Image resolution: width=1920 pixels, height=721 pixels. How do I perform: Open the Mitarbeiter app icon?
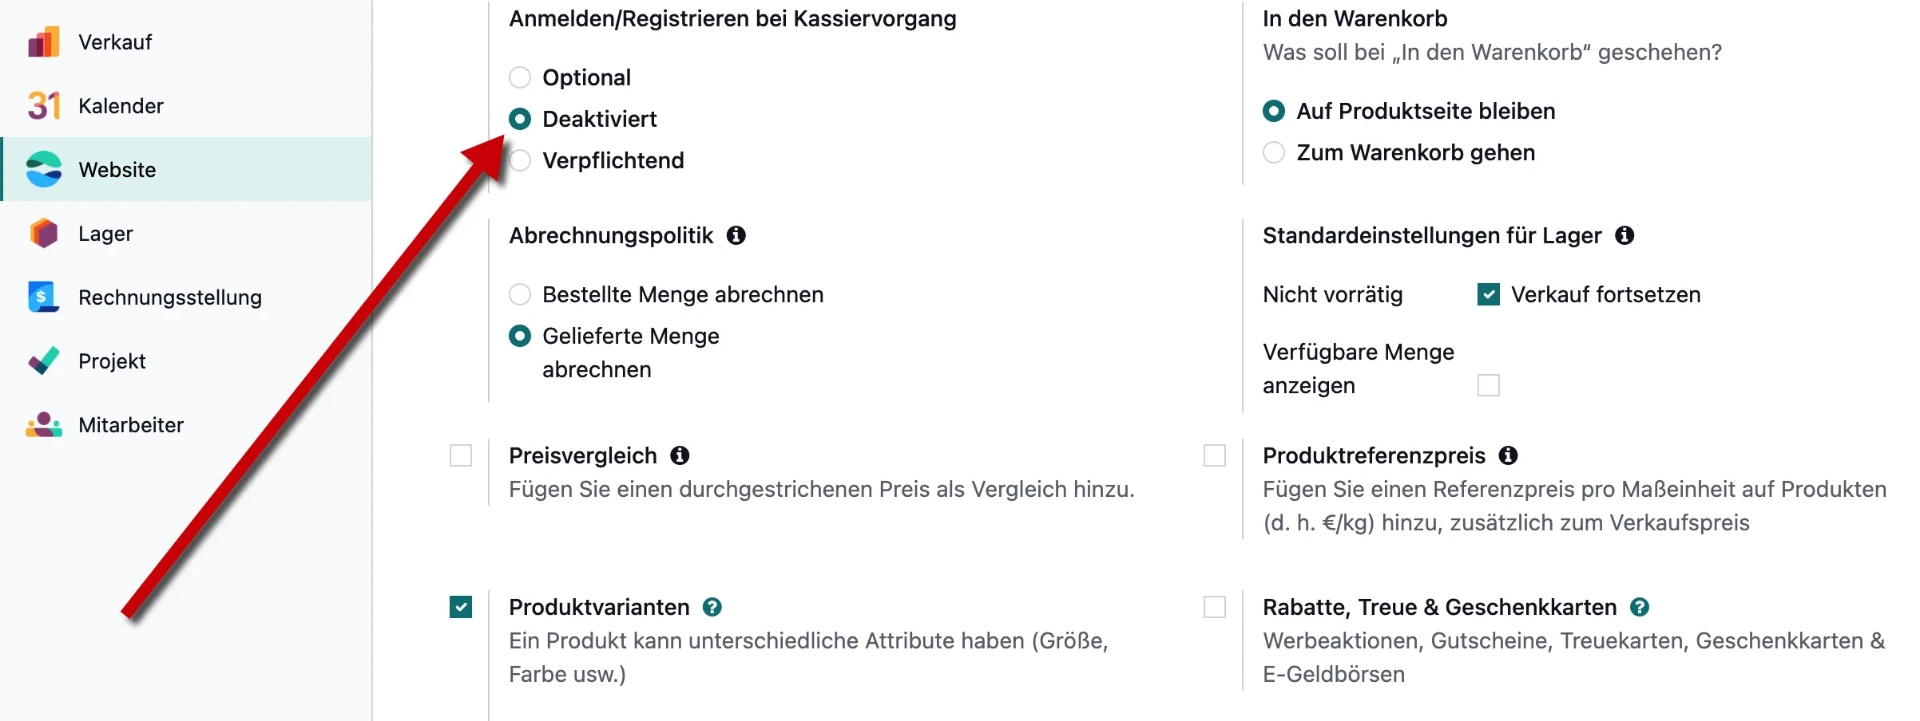(43, 425)
